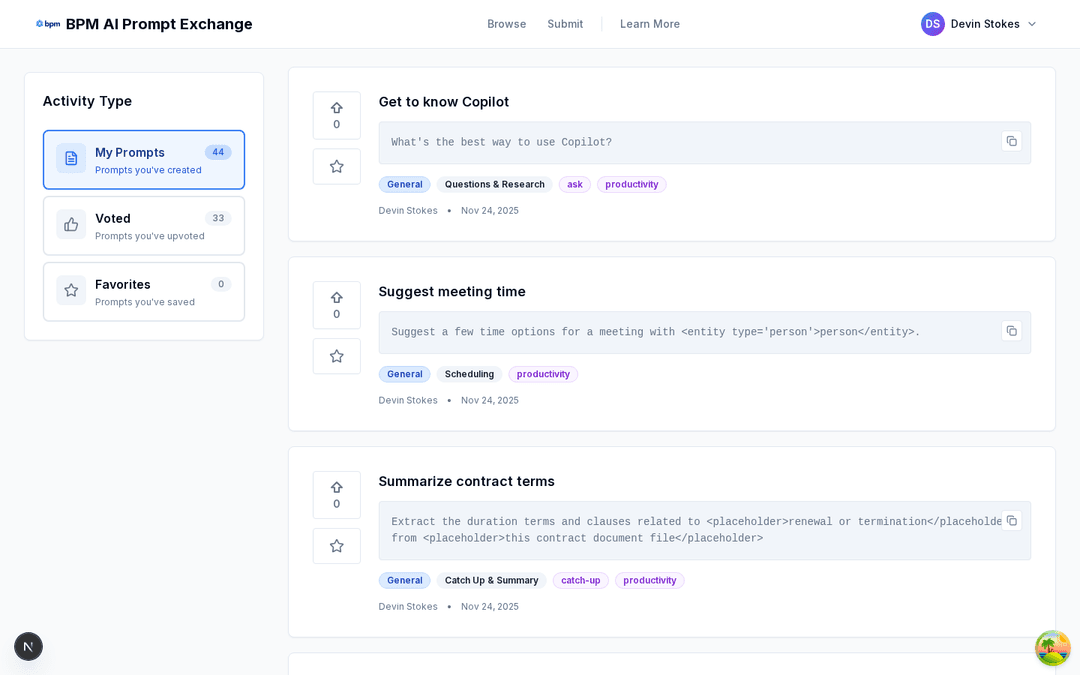The height and width of the screenshot is (675, 1080).
Task: Select the Voted filter in Activity Type sidebar
Action: pos(143,225)
